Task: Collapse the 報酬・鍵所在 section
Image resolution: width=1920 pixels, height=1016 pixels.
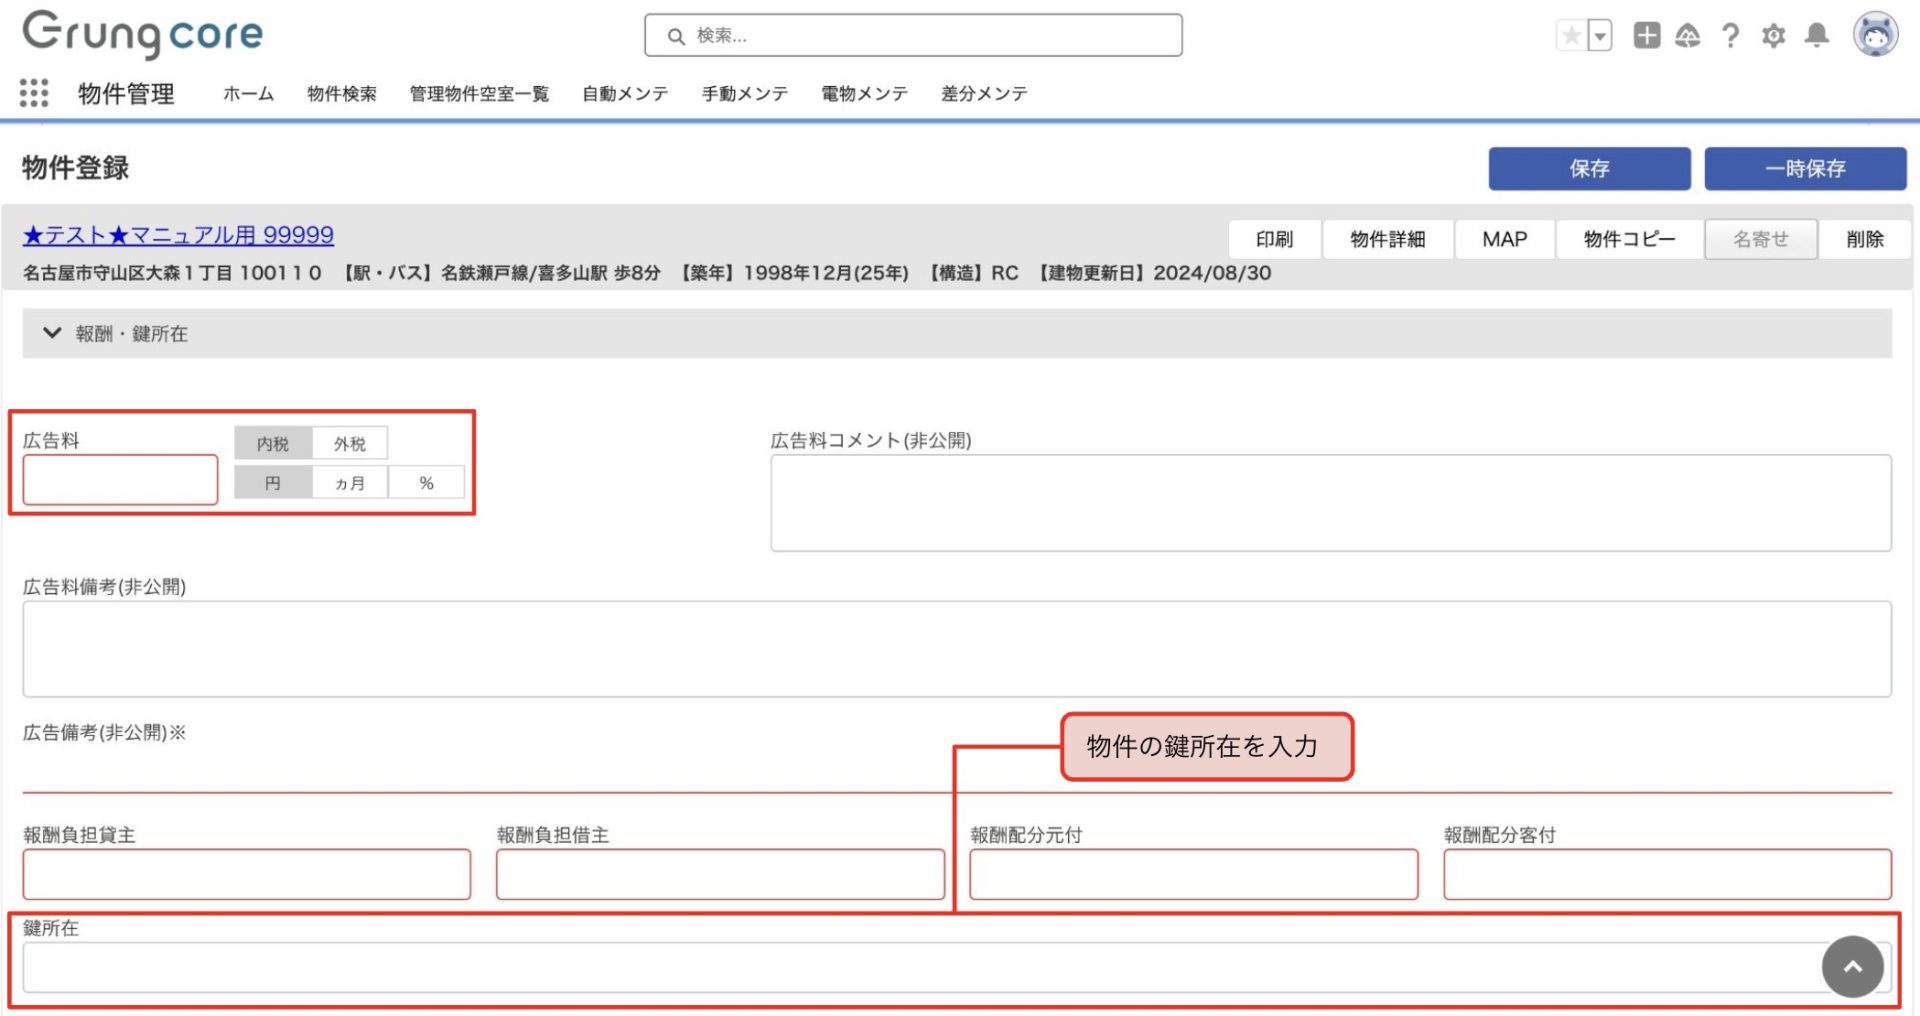Action: (x=52, y=333)
